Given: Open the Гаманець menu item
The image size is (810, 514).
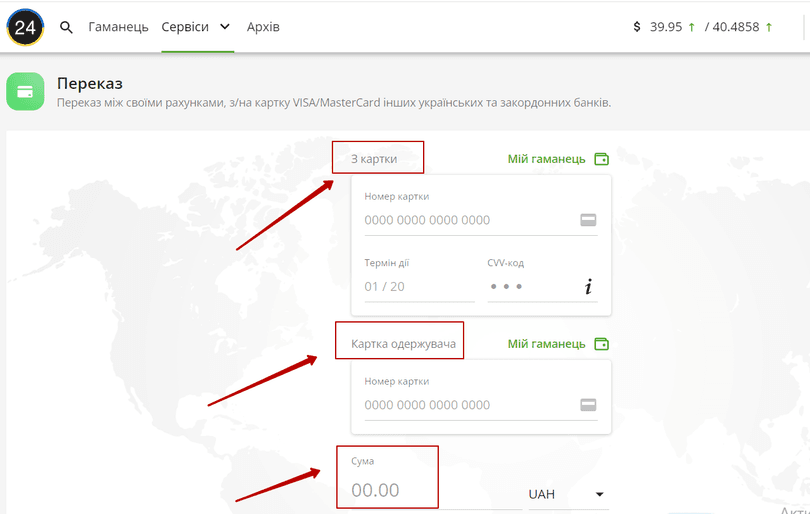Looking at the screenshot, I should pyautogui.click(x=118, y=27).
